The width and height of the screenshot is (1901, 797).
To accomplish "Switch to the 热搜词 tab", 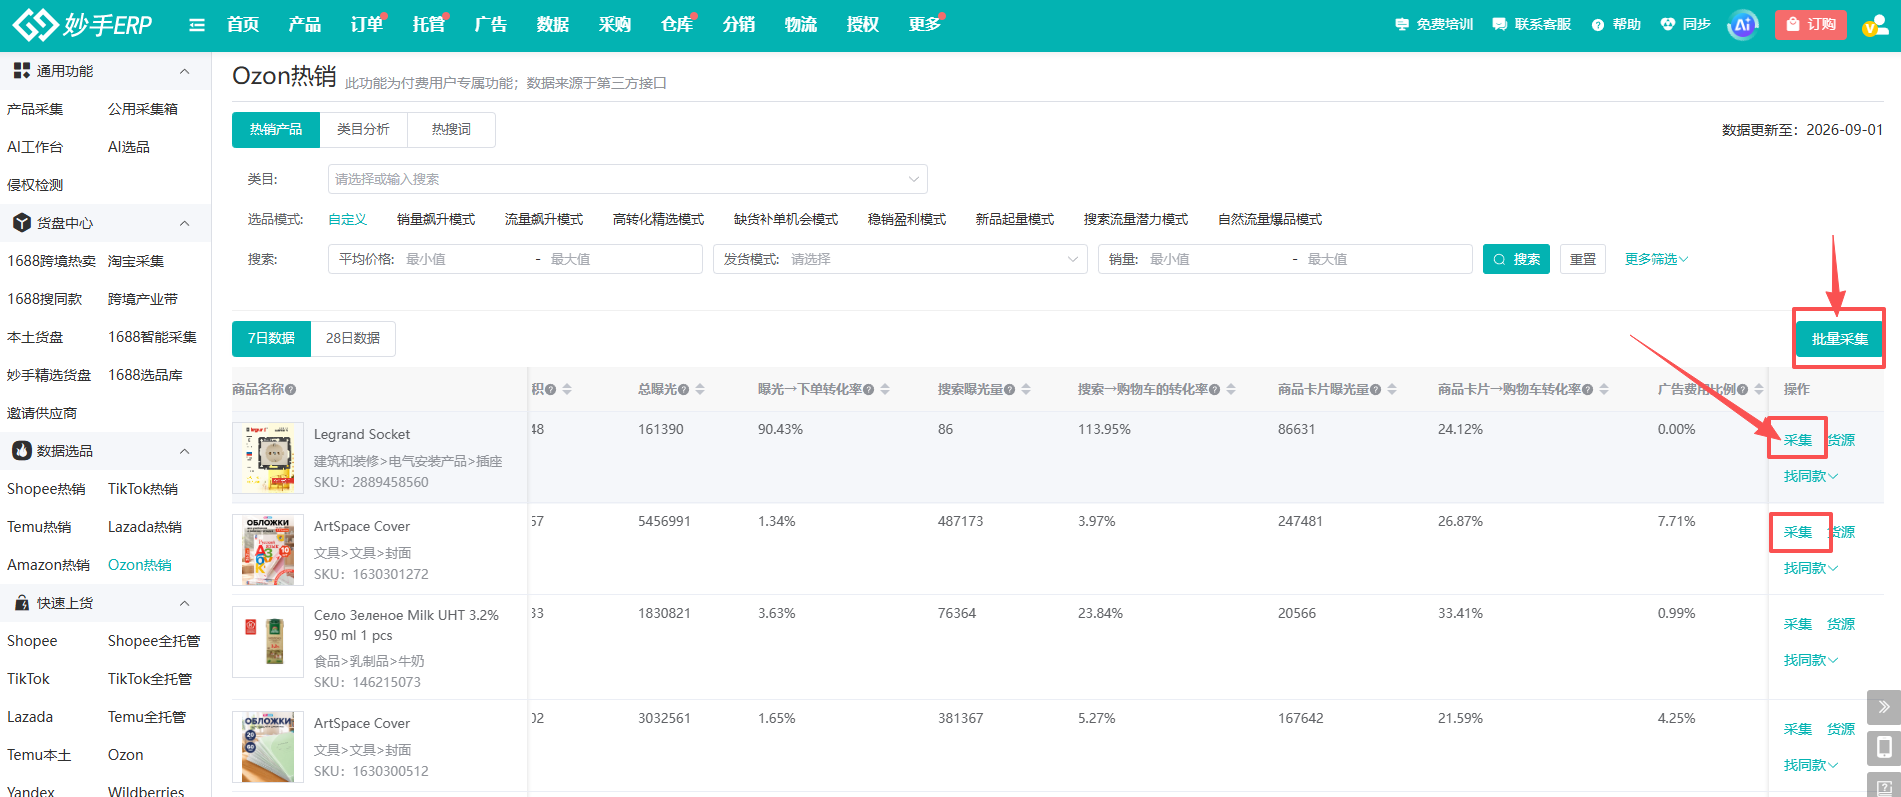I will coord(451,129).
